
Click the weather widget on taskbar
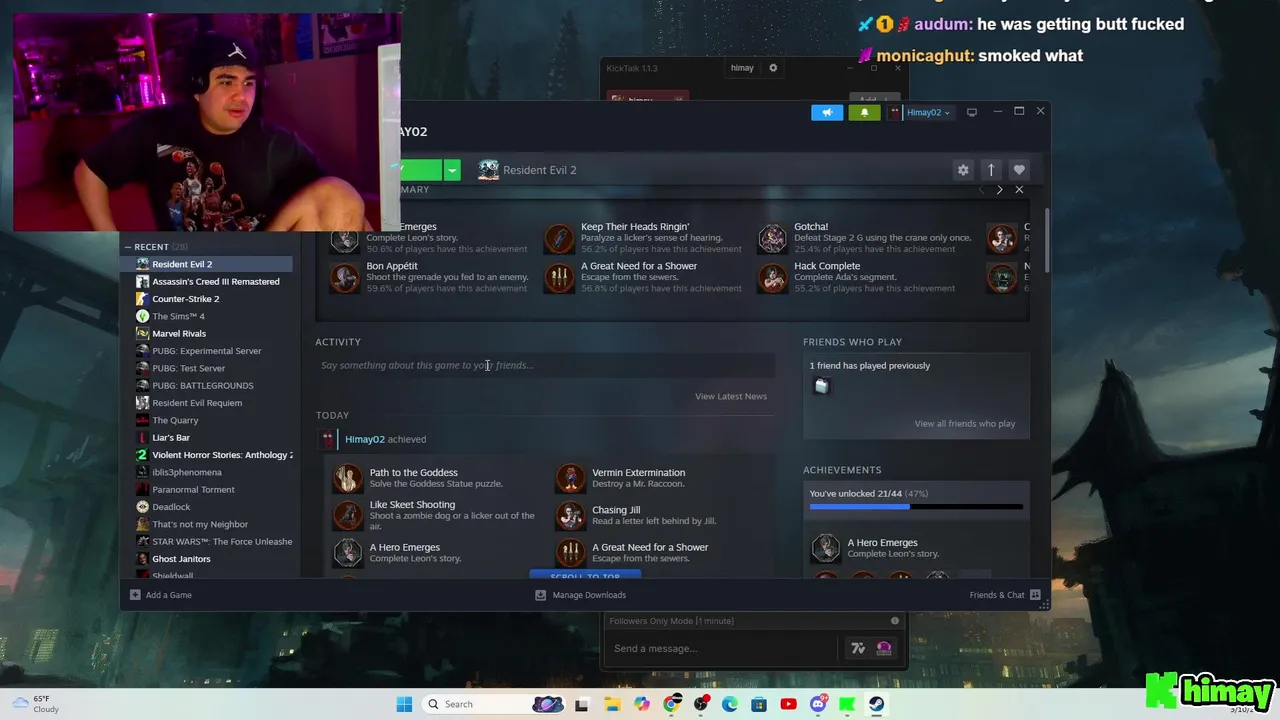(x=34, y=704)
